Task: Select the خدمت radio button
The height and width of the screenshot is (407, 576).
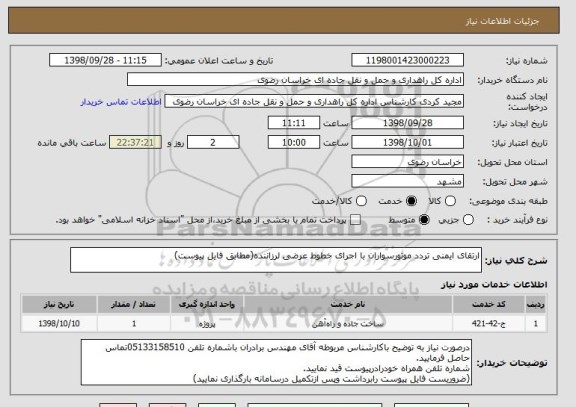Action: [411, 201]
